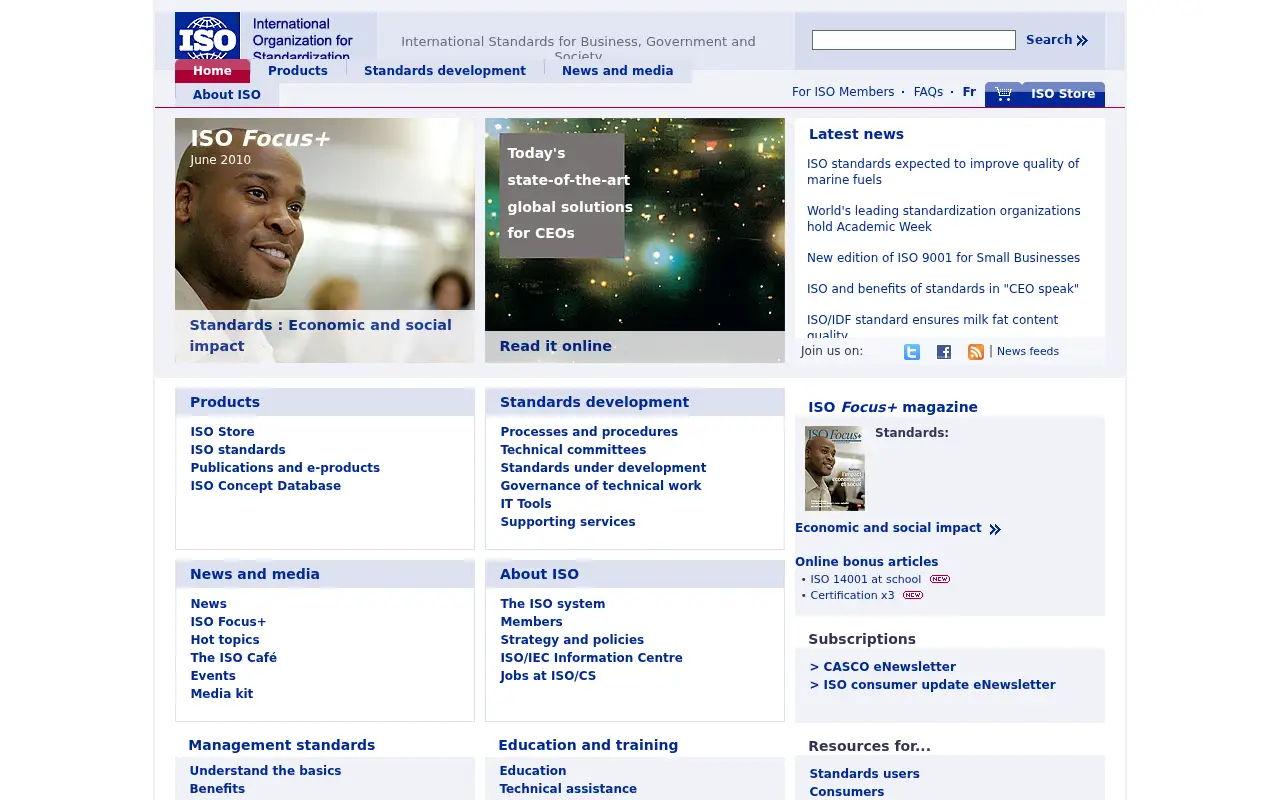Viewport: 1280px width, 800px height.
Task: Open Media kit link
Action: pyautogui.click(x=222, y=694)
